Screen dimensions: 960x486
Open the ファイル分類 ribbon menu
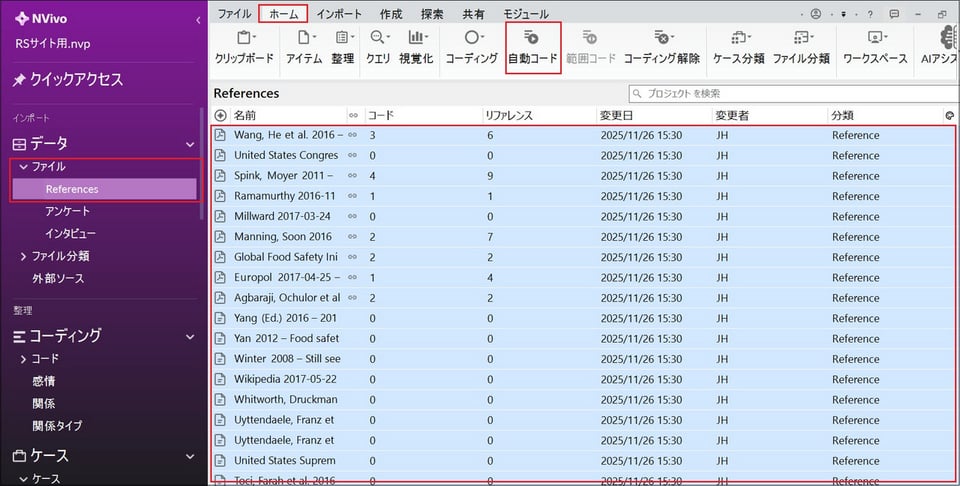[801, 48]
